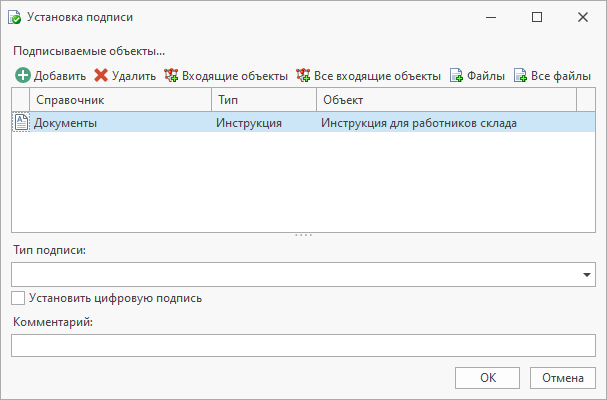Confirm with the OK button
This screenshot has width=607, height=400.
(487, 378)
